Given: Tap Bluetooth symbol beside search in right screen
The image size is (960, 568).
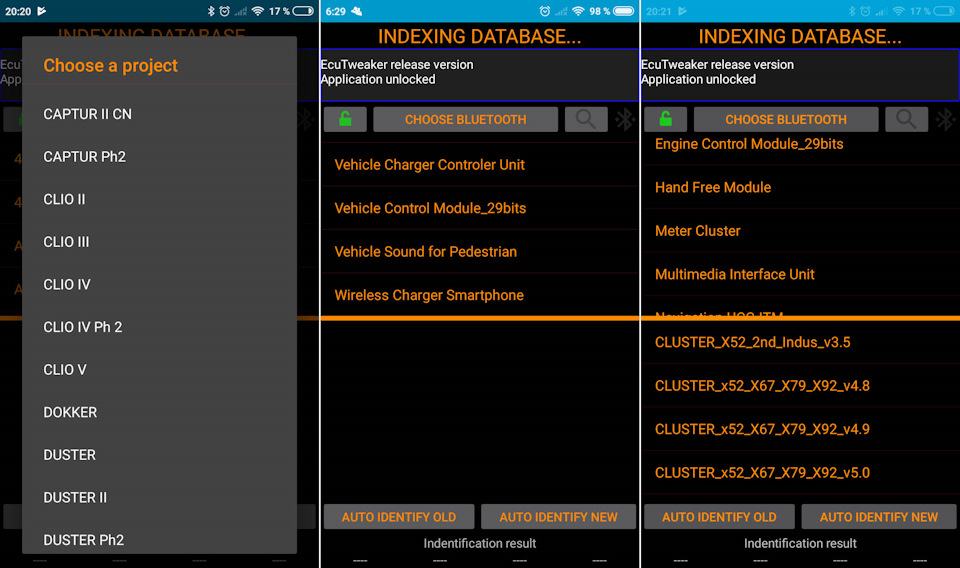Looking at the screenshot, I should 945,120.
